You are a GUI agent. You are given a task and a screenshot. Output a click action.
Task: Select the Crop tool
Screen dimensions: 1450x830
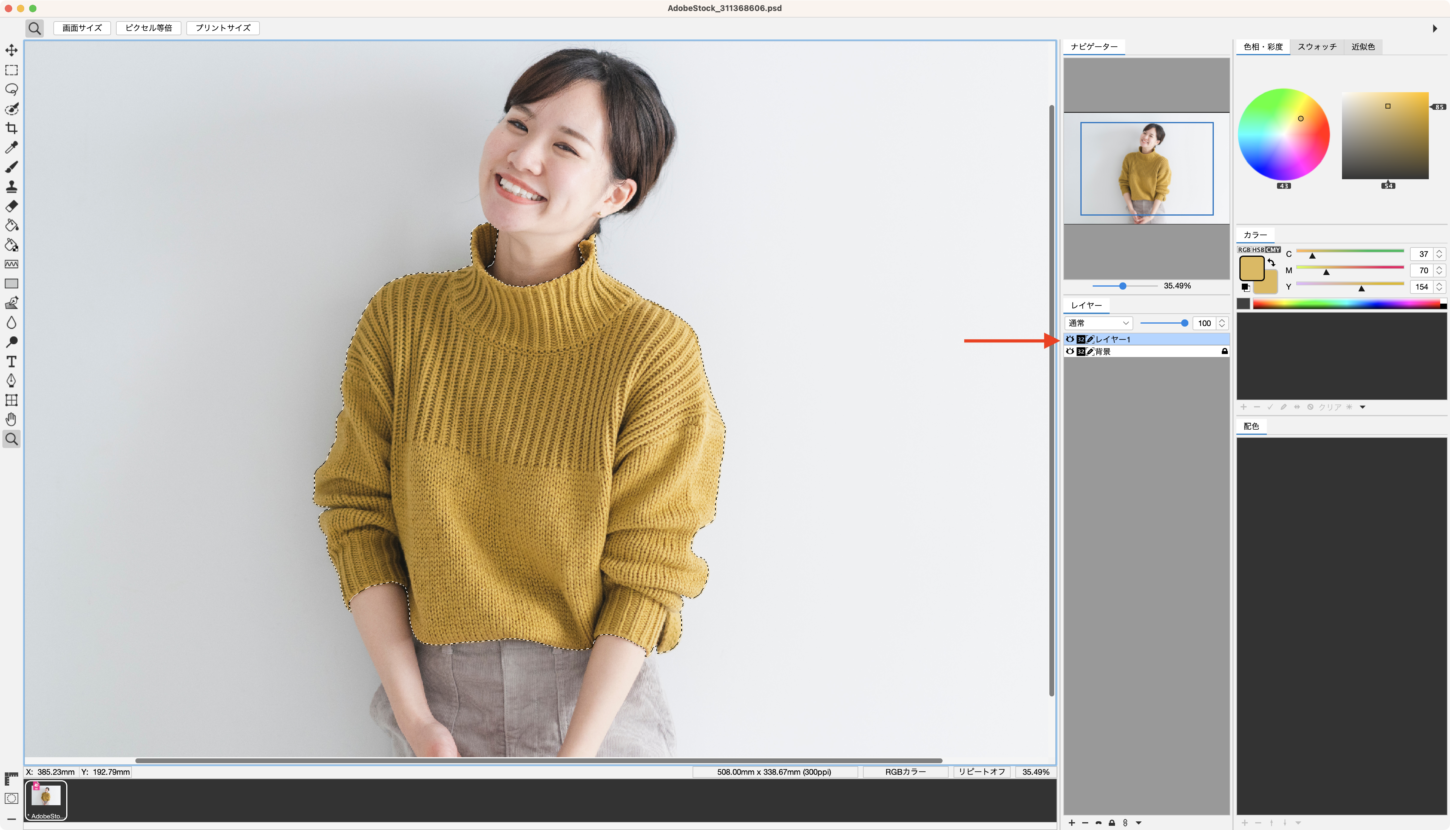click(11, 128)
